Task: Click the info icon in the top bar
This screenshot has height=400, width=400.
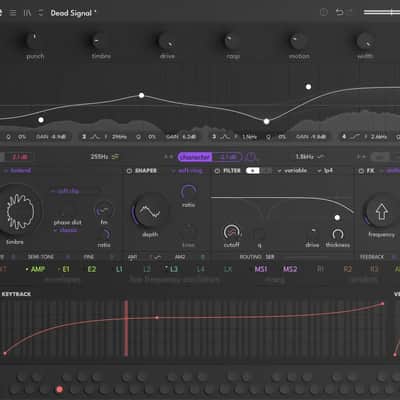Action: 324,12
